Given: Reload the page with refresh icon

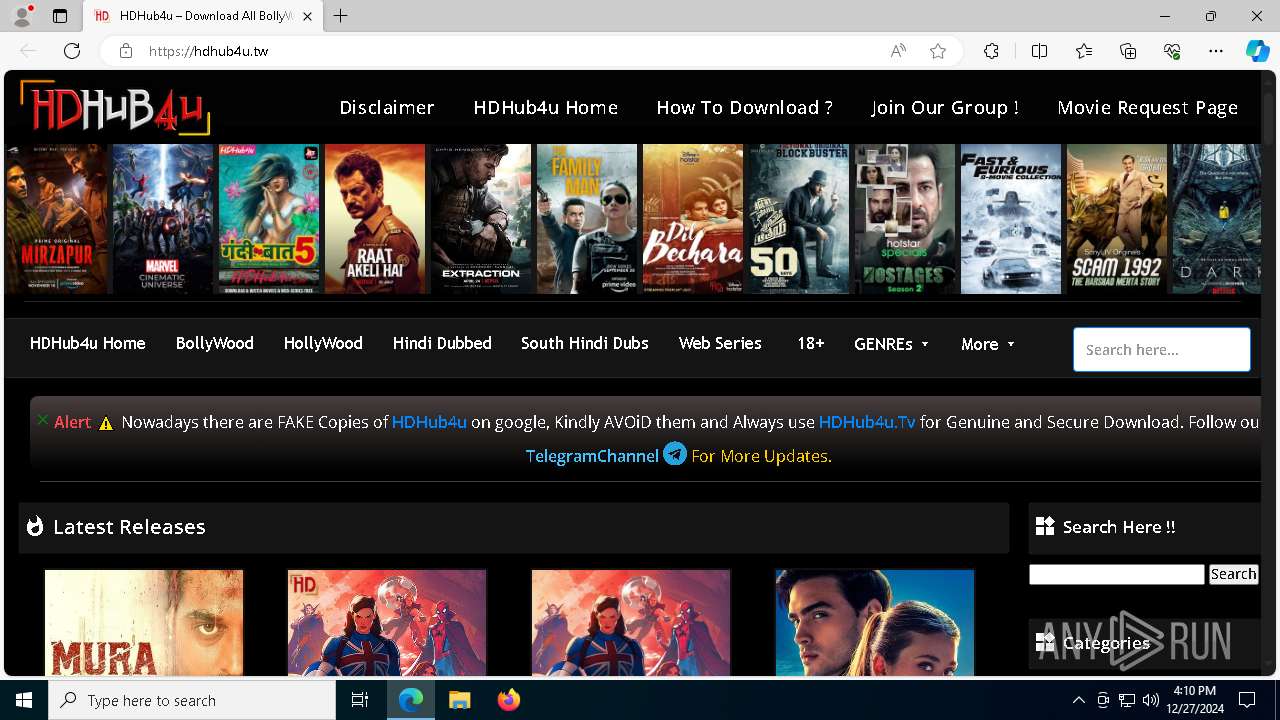Looking at the screenshot, I should (72, 51).
